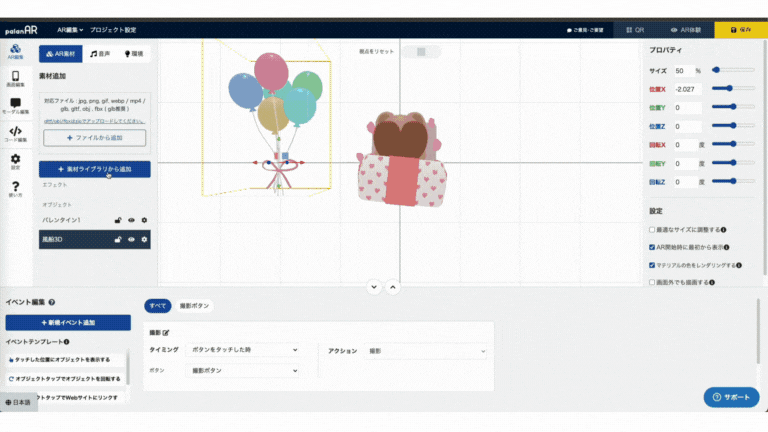Open the アクション dropdown
This screenshot has width=768, height=432.
click(426, 351)
